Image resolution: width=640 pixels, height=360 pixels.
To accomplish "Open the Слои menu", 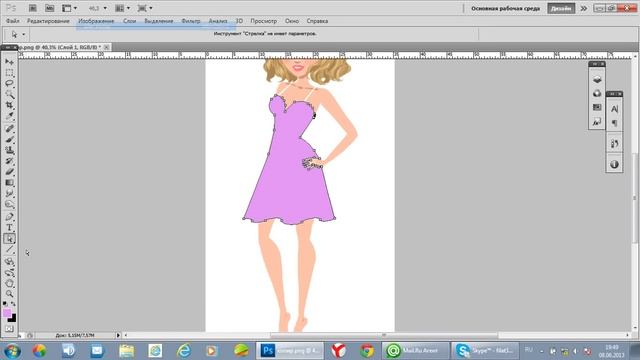I will pyautogui.click(x=129, y=21).
